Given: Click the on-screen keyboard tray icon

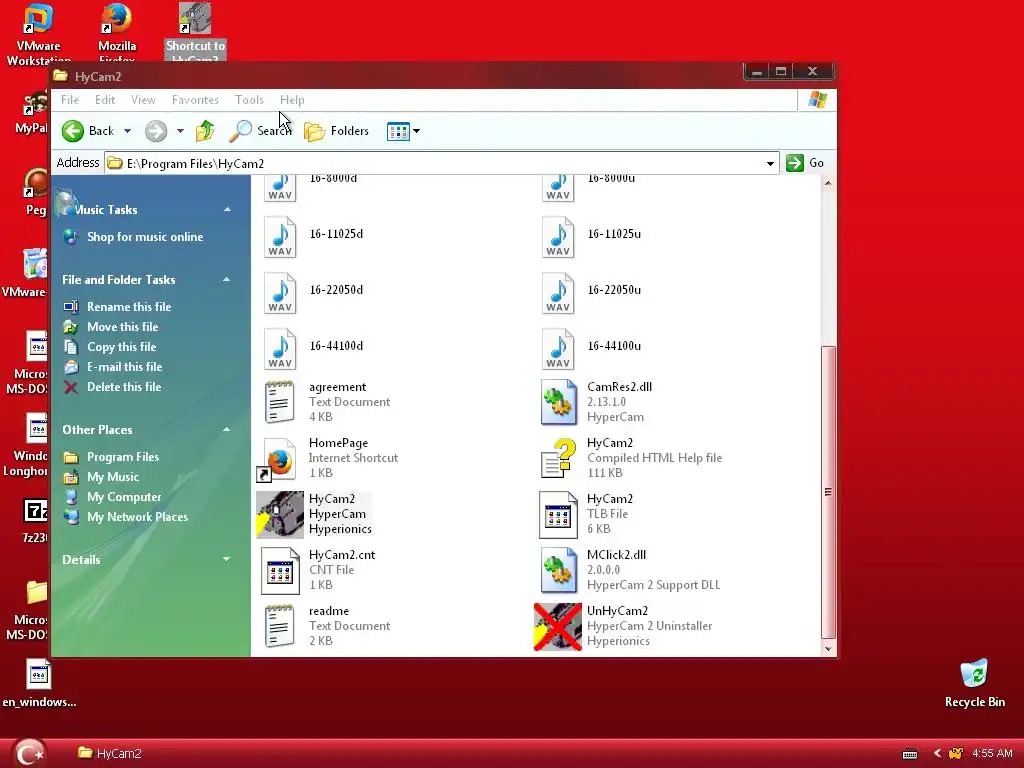Looking at the screenshot, I should coord(910,754).
